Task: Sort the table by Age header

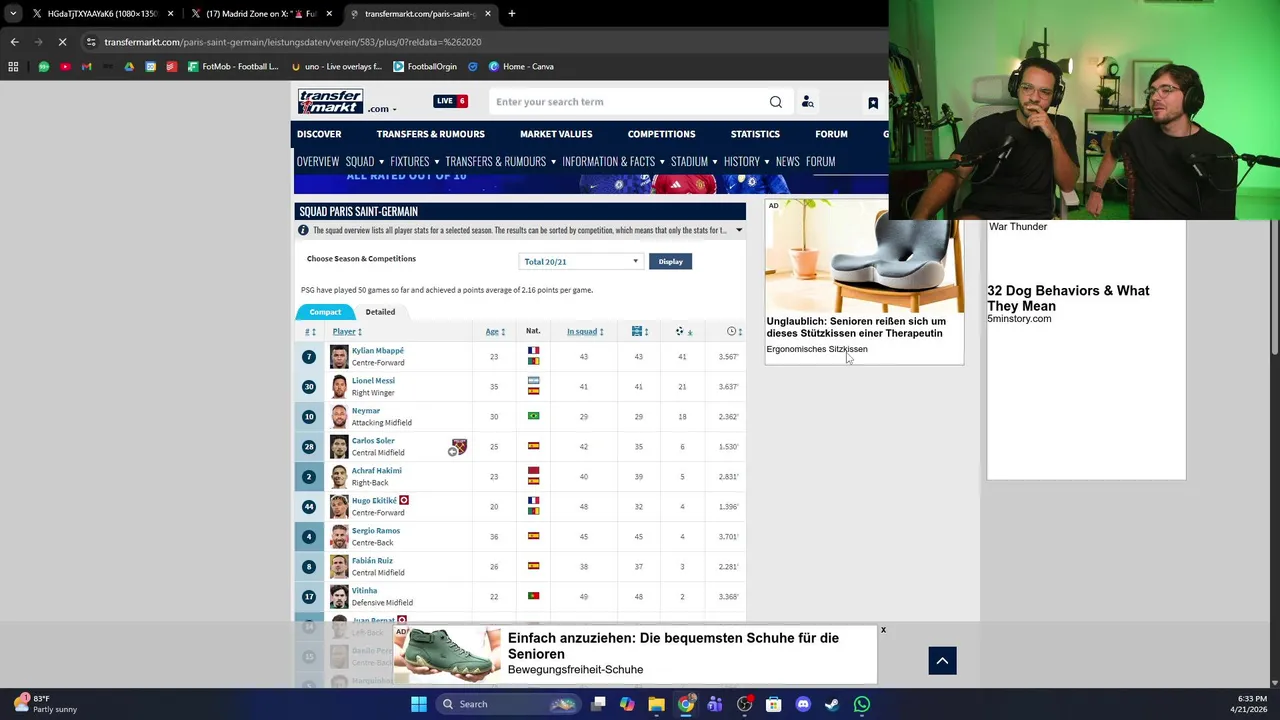Action: pyautogui.click(x=495, y=331)
